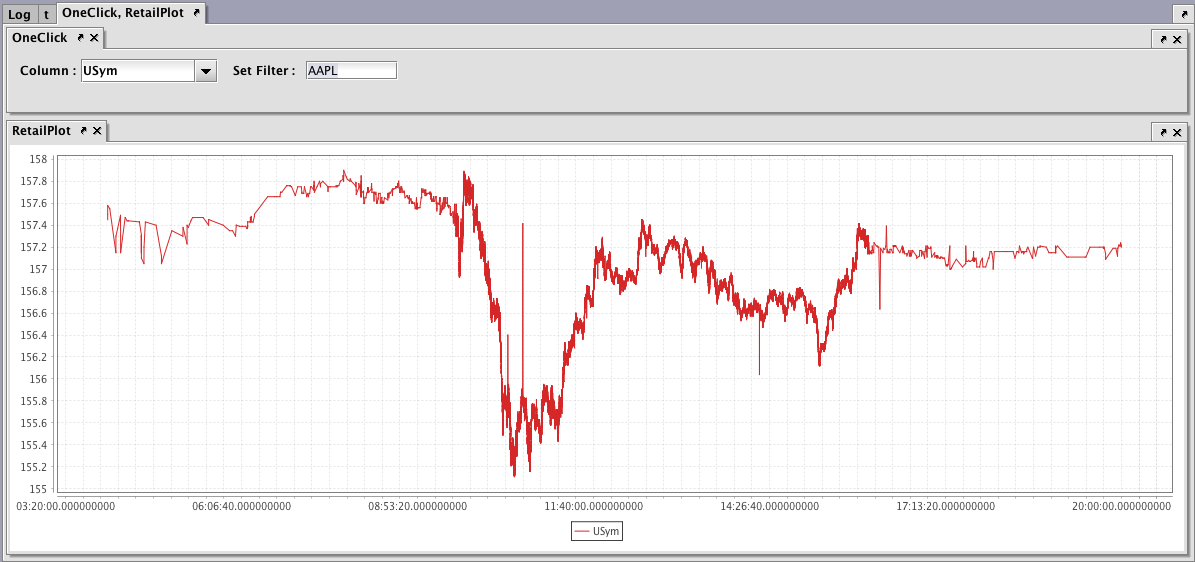Detach OneClick using arrow beside its label
1195x562 pixels.
(80, 38)
